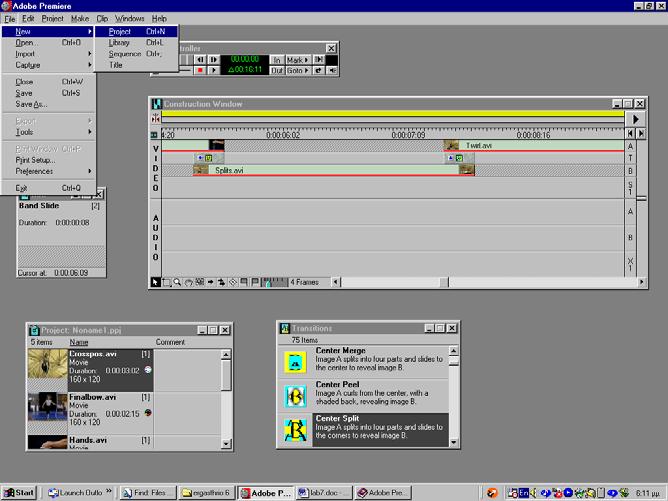Click the Center Peel transition icon
This screenshot has height=501, width=668.
point(295,396)
